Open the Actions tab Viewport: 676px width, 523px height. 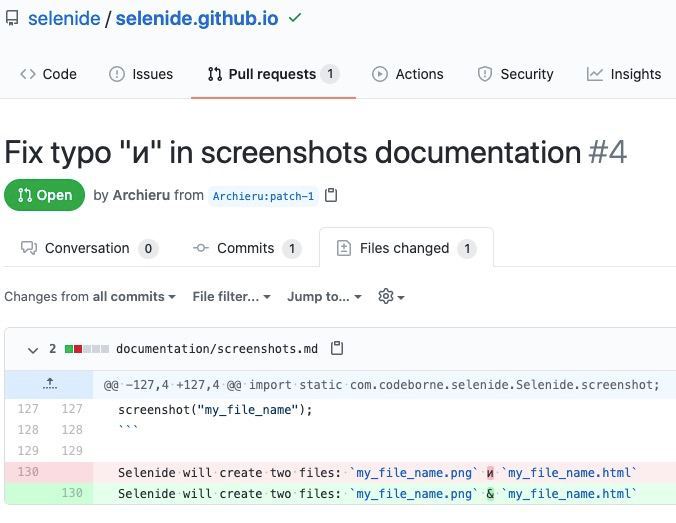(x=408, y=74)
